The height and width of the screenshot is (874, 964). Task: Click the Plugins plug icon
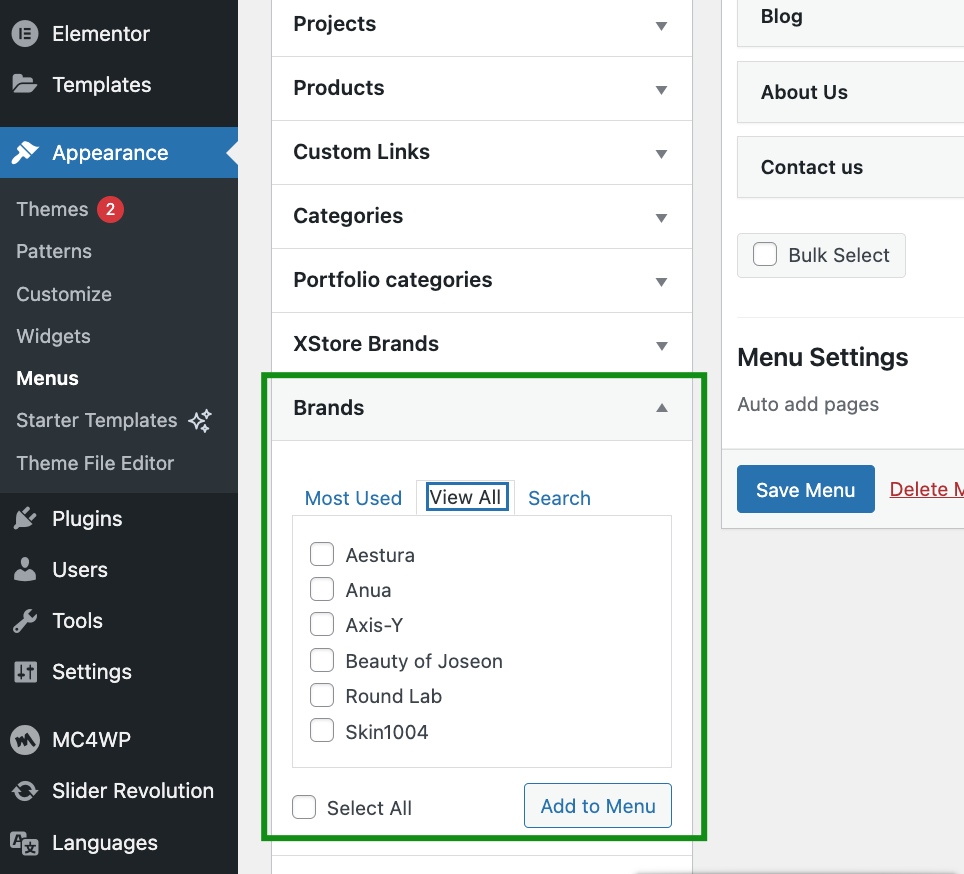click(x=25, y=519)
